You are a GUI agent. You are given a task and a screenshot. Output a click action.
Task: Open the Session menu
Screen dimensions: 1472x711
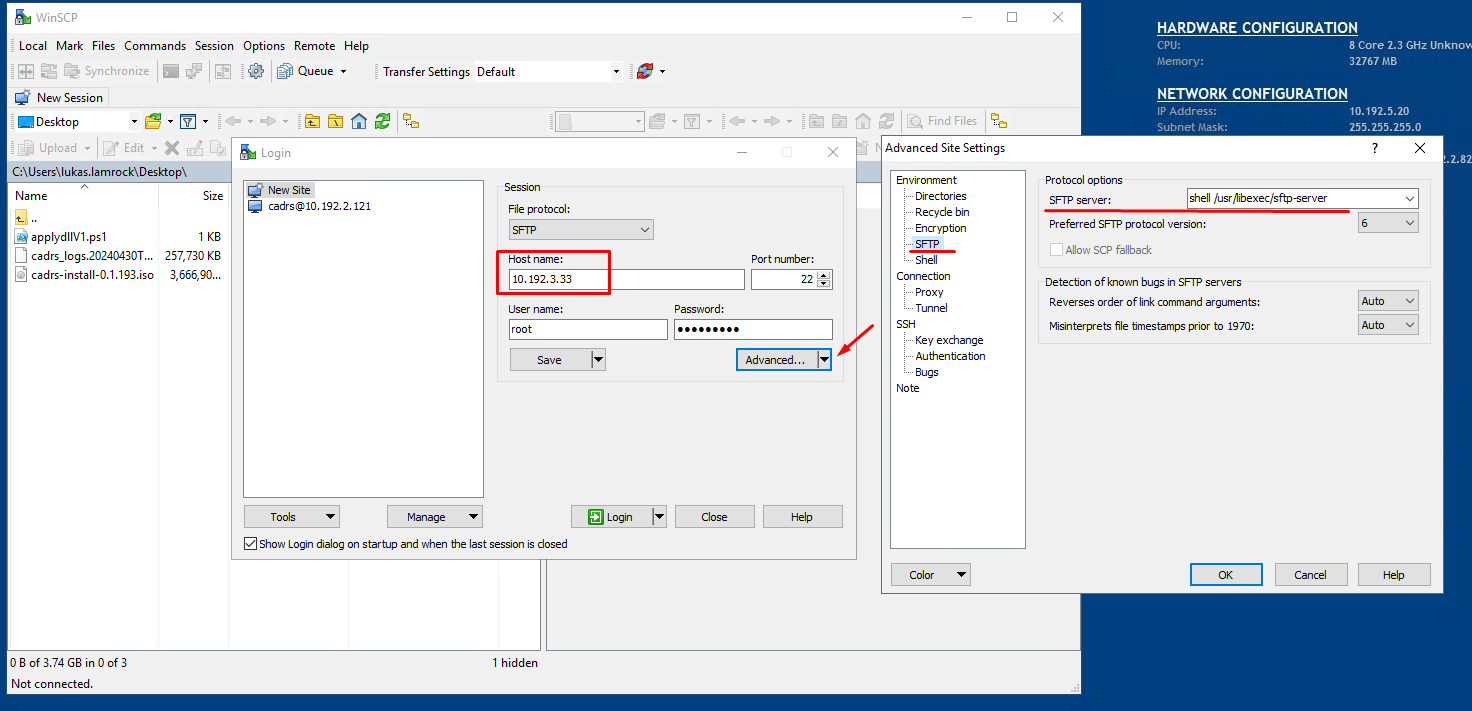click(214, 46)
